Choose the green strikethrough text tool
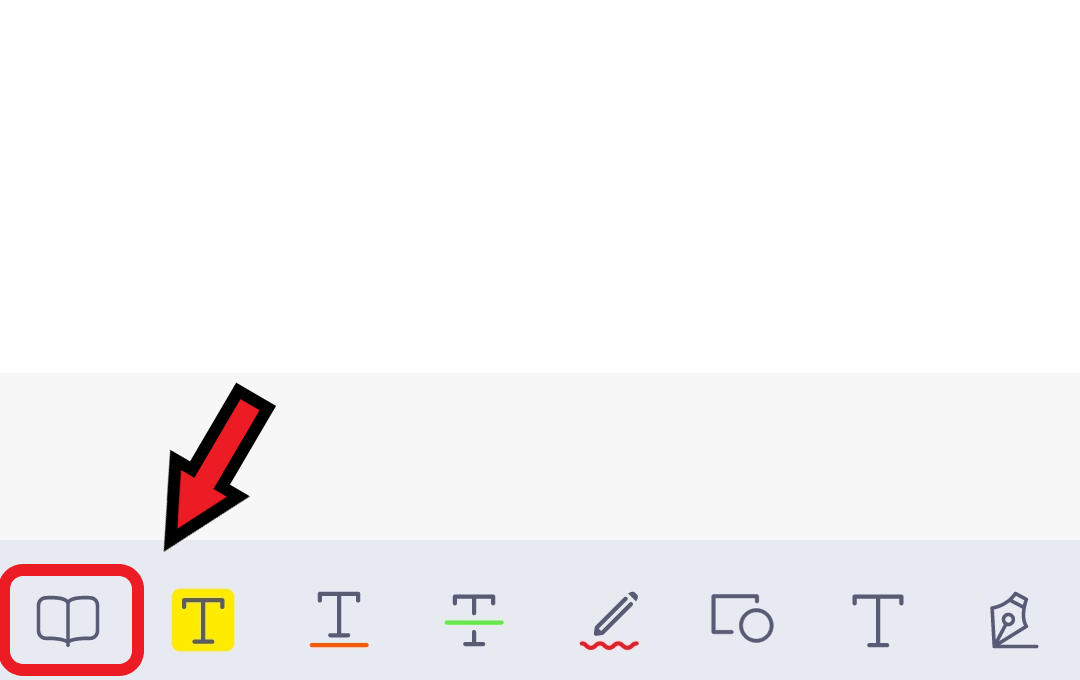Screen dimensions: 1080x680 [474, 619]
